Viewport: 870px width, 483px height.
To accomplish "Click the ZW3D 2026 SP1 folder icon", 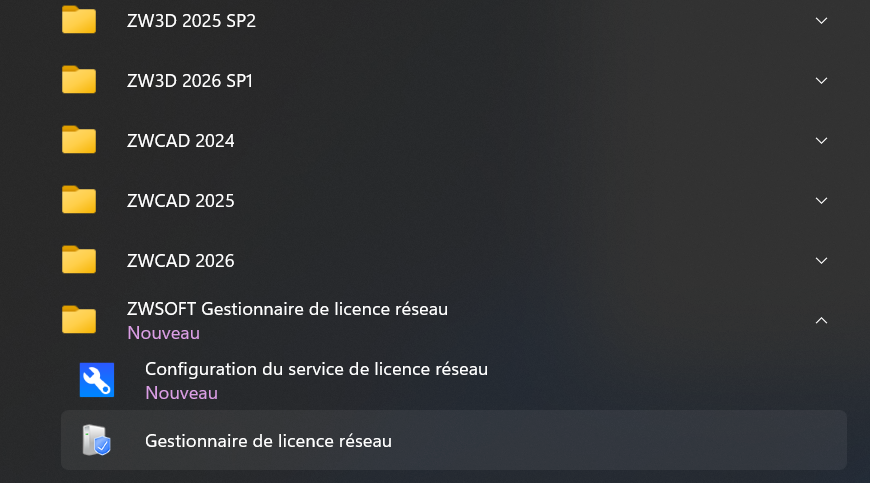I will pyautogui.click(x=79, y=80).
